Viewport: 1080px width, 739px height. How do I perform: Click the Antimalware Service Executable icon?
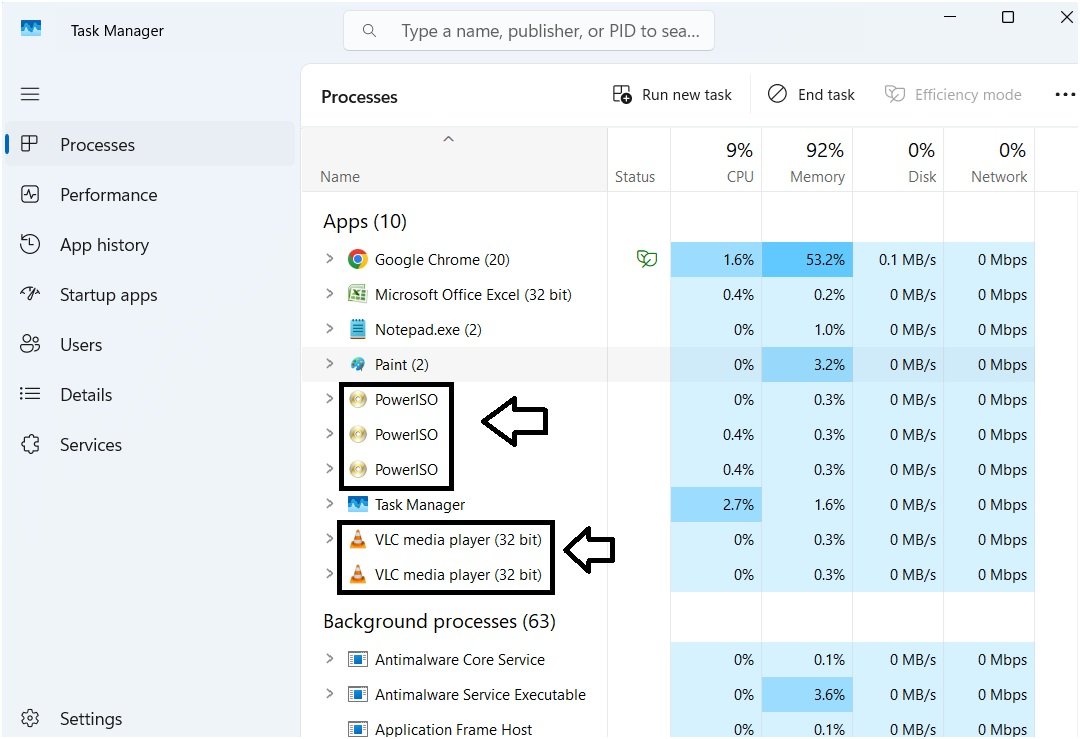[357, 694]
